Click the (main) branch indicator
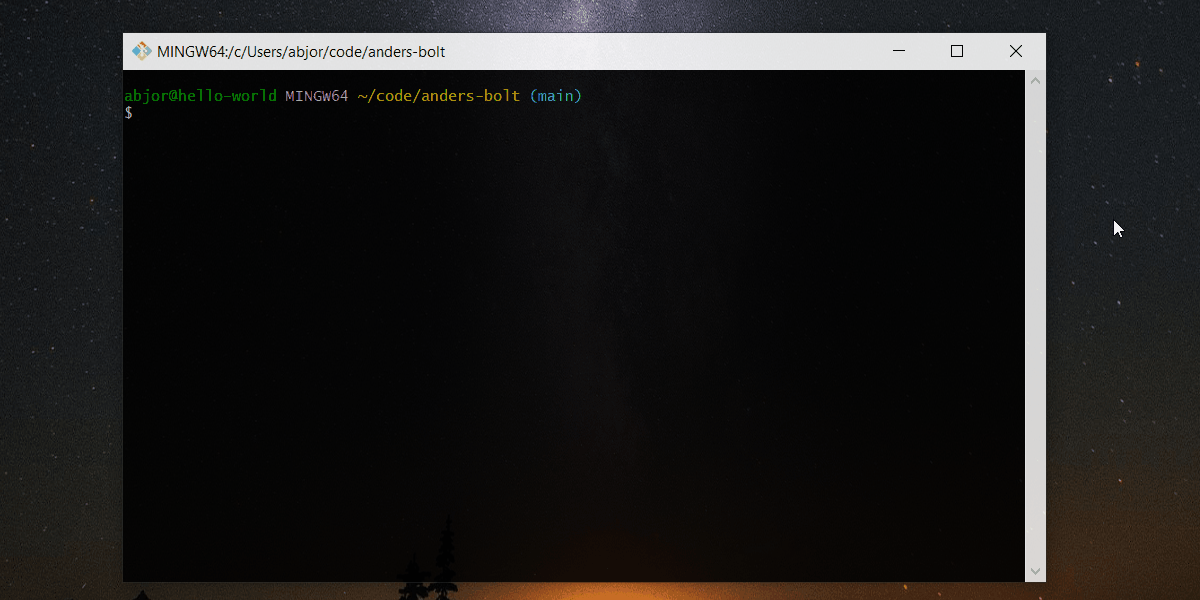The height and width of the screenshot is (600, 1200). tap(555, 96)
